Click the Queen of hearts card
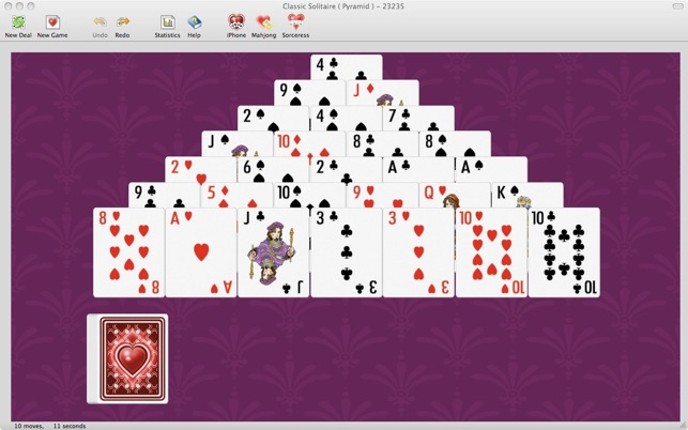 coord(455,195)
